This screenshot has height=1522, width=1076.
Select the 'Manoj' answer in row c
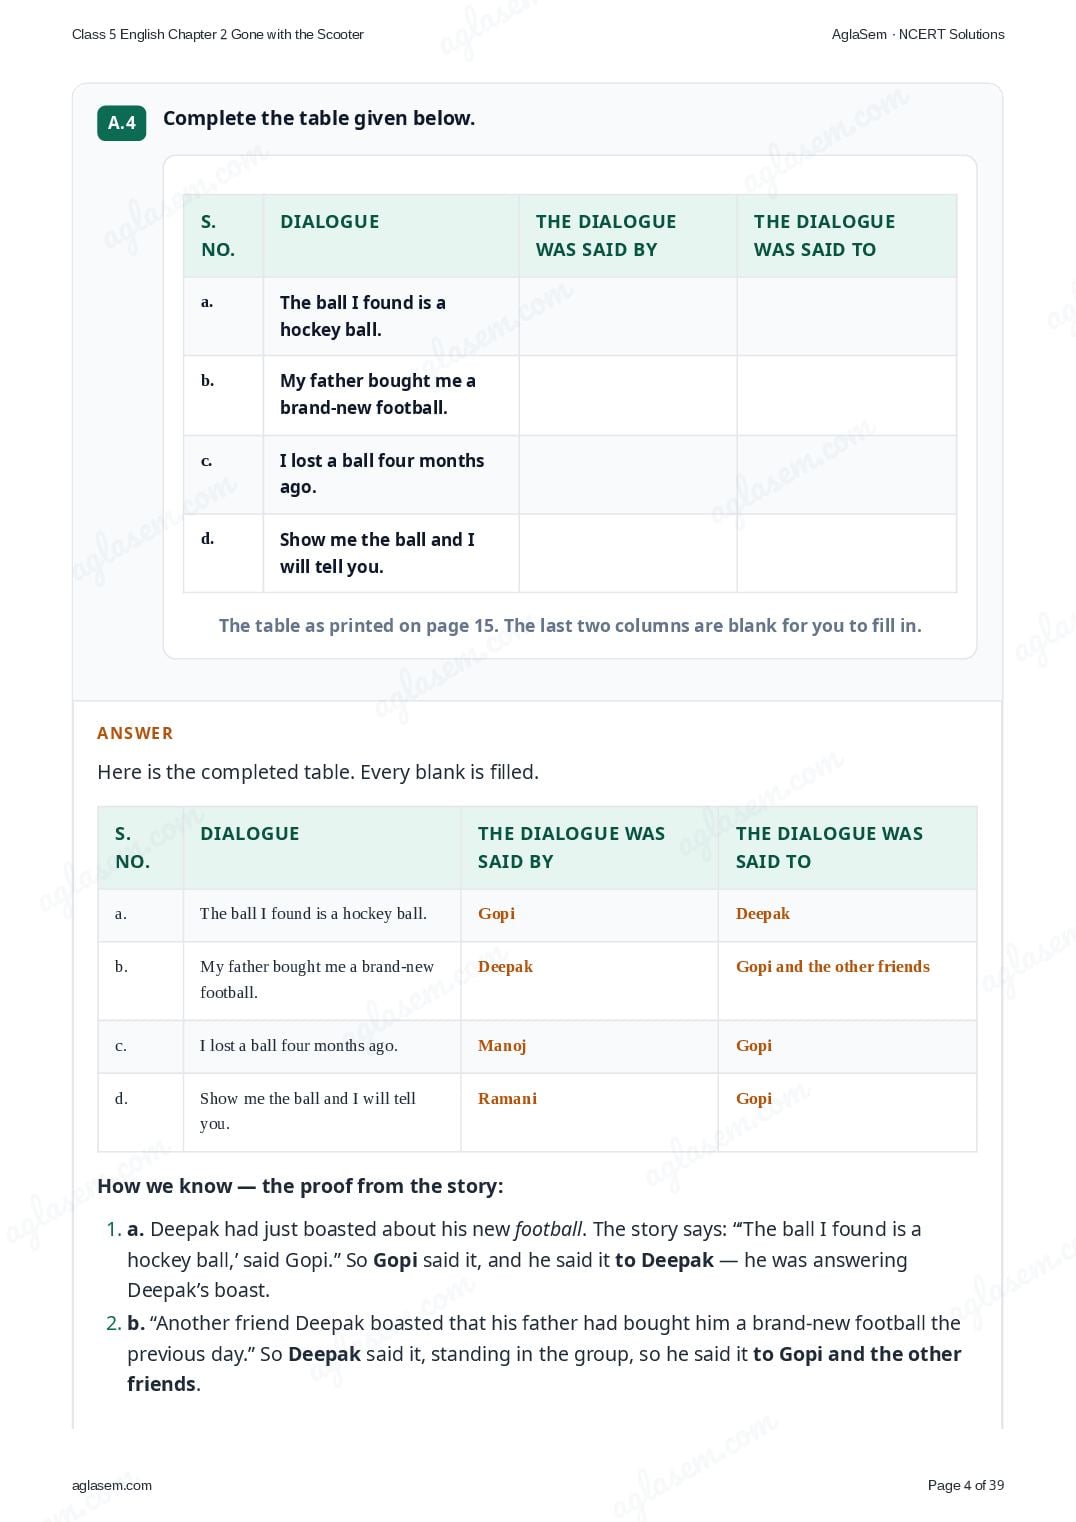tap(502, 1045)
